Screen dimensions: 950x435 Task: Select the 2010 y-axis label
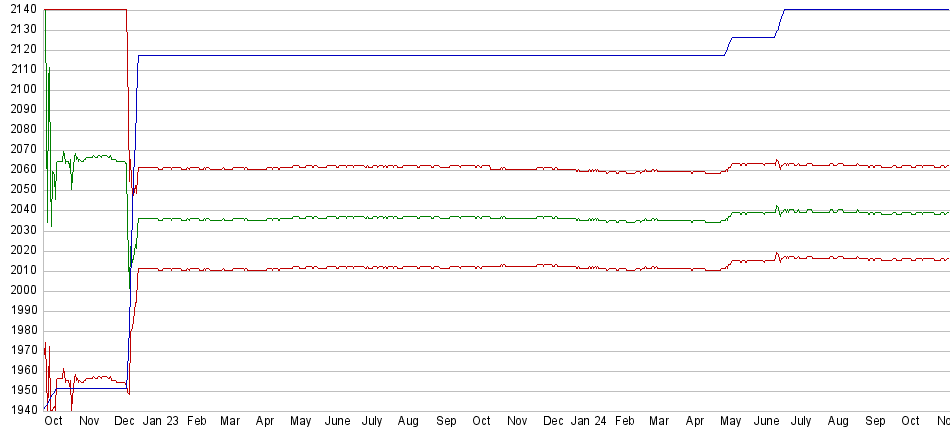(x=20, y=271)
